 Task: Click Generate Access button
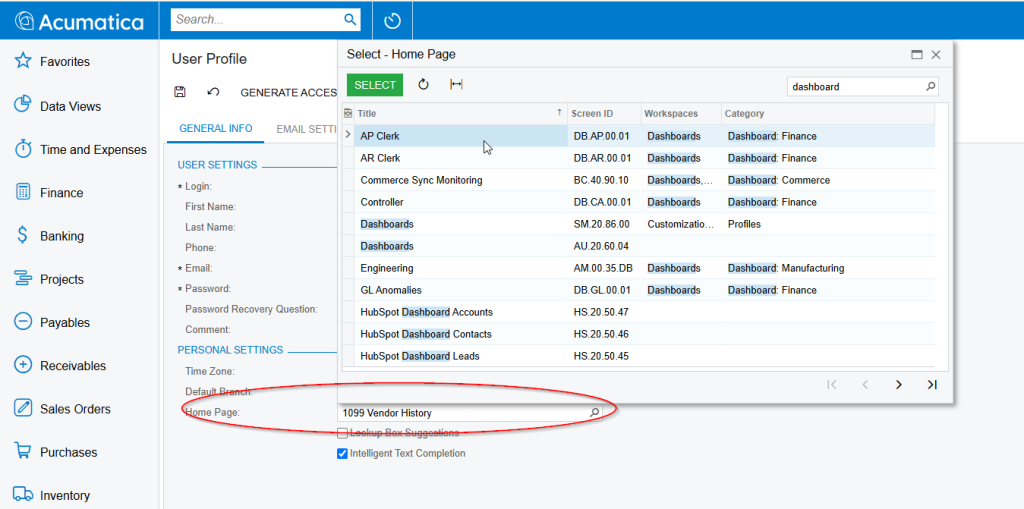289,92
